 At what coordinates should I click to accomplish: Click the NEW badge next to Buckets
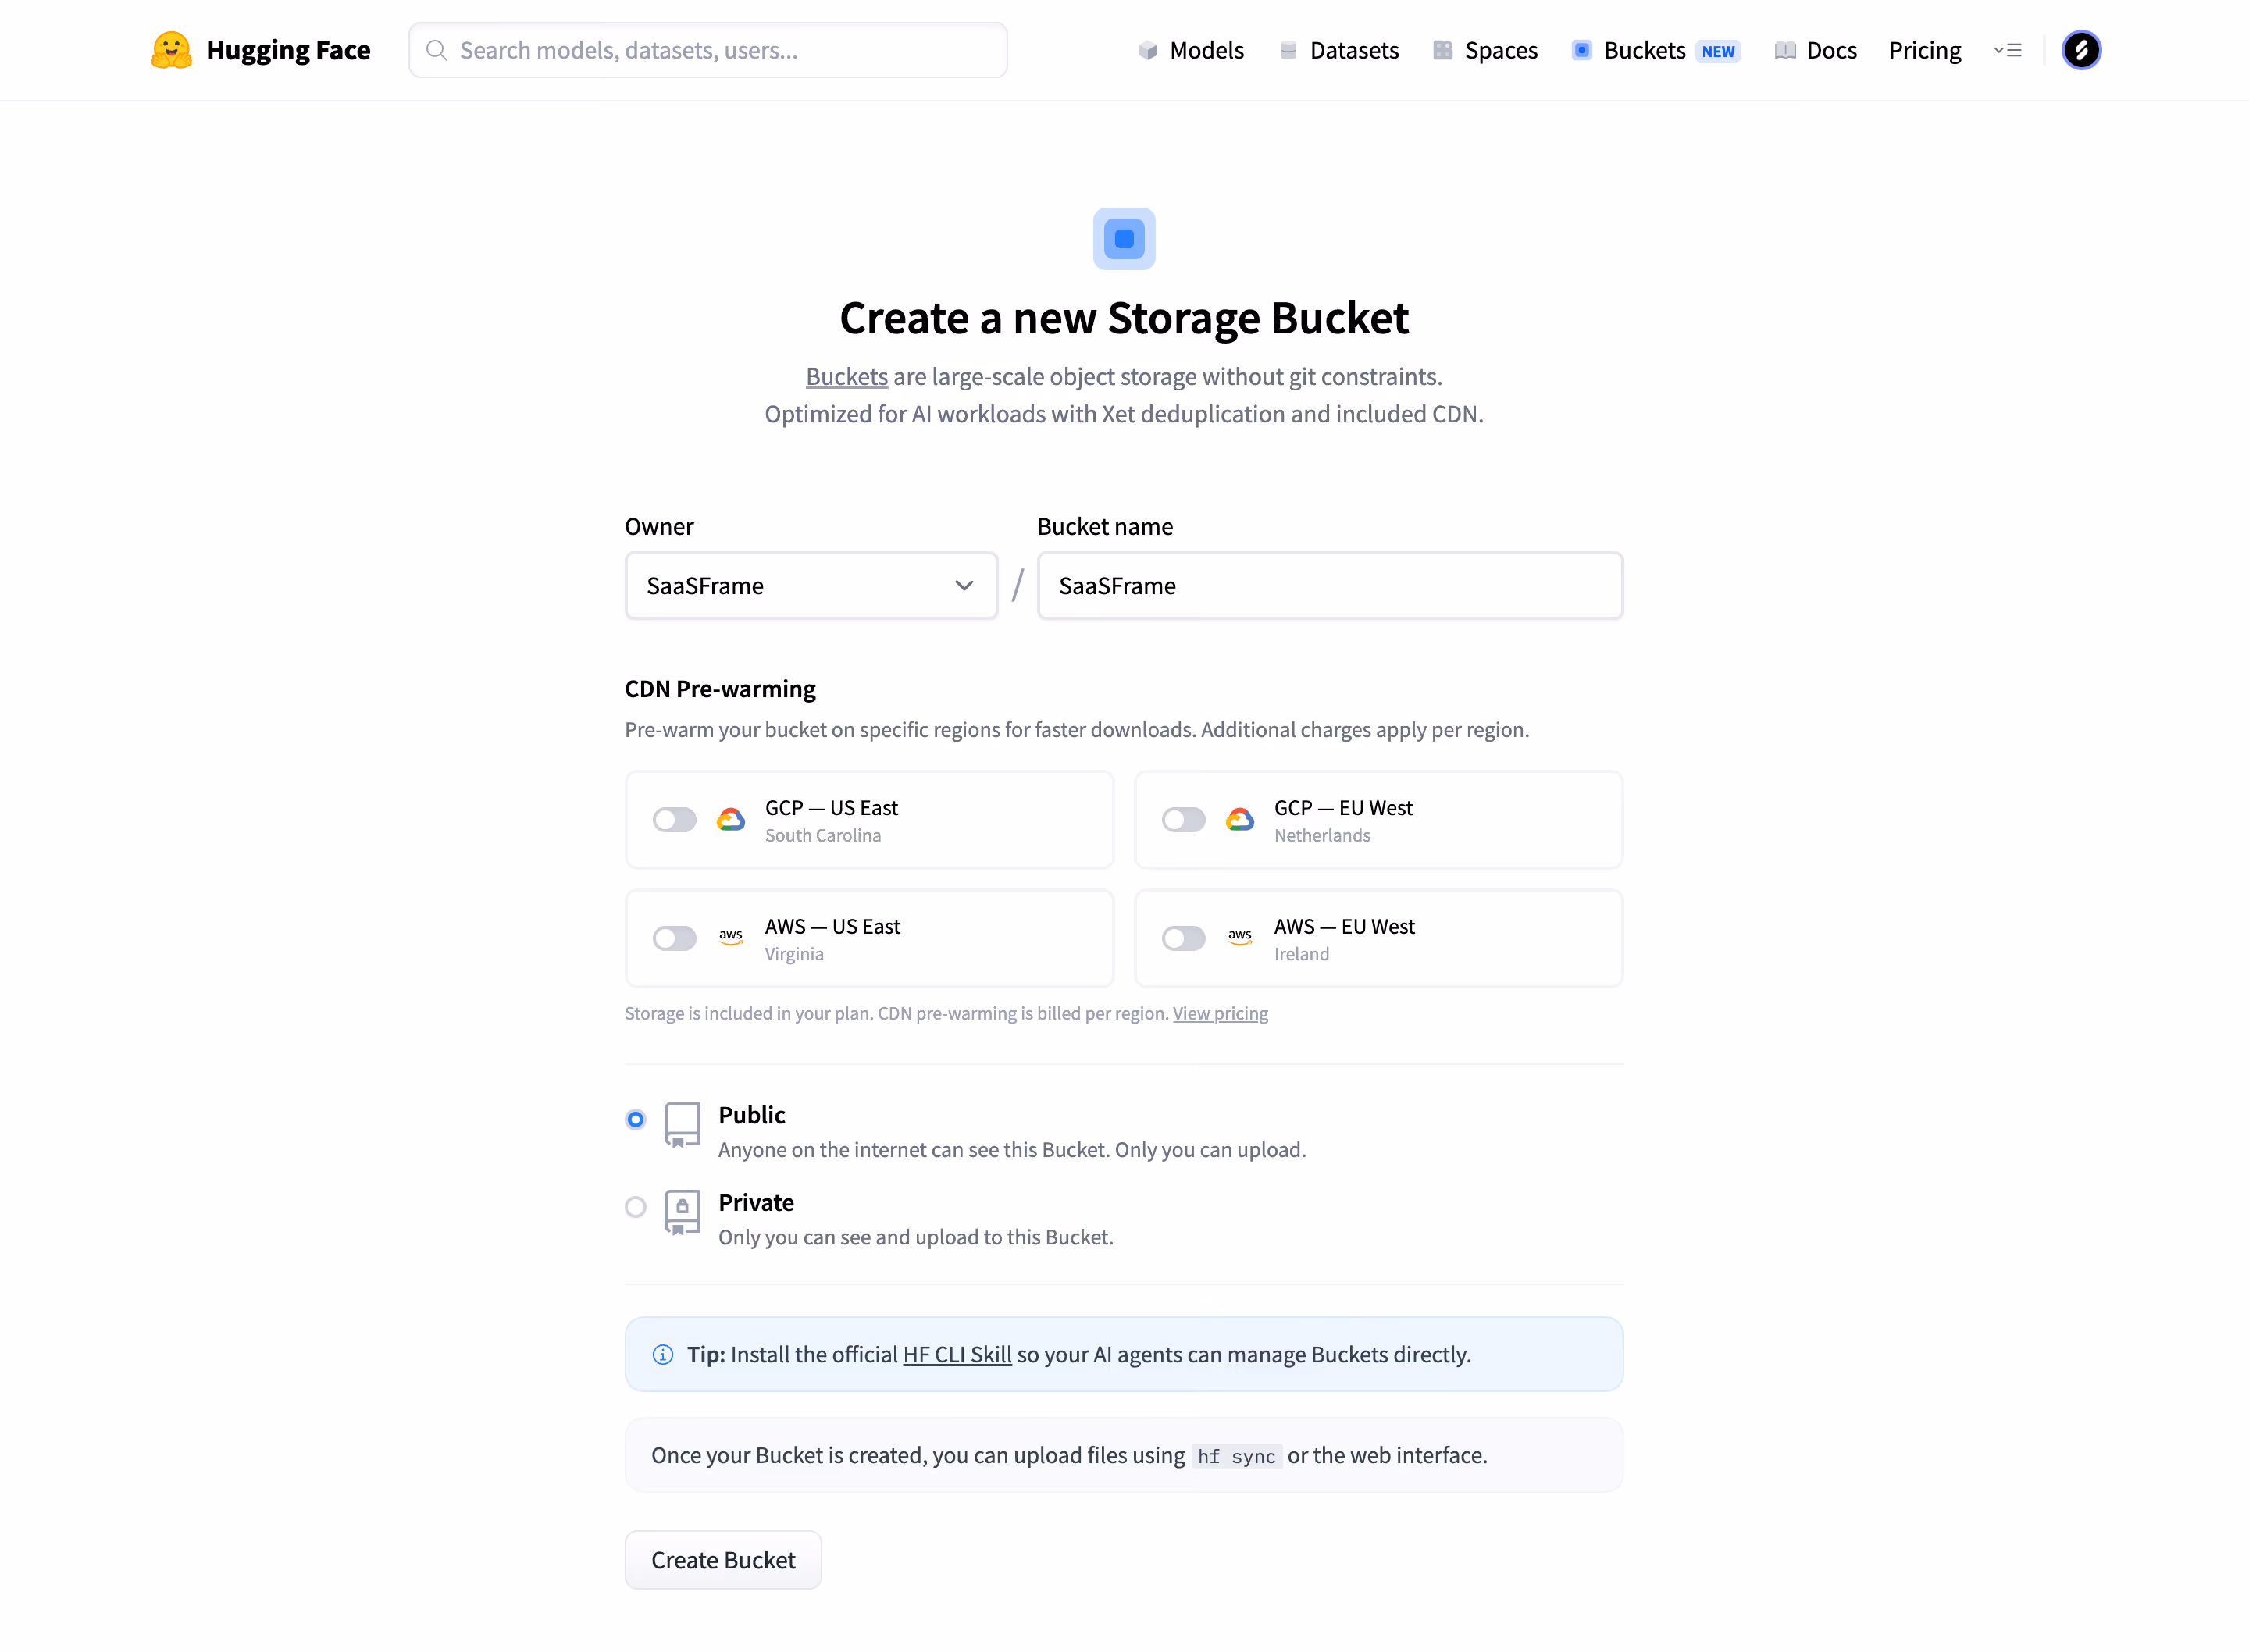click(x=1718, y=51)
